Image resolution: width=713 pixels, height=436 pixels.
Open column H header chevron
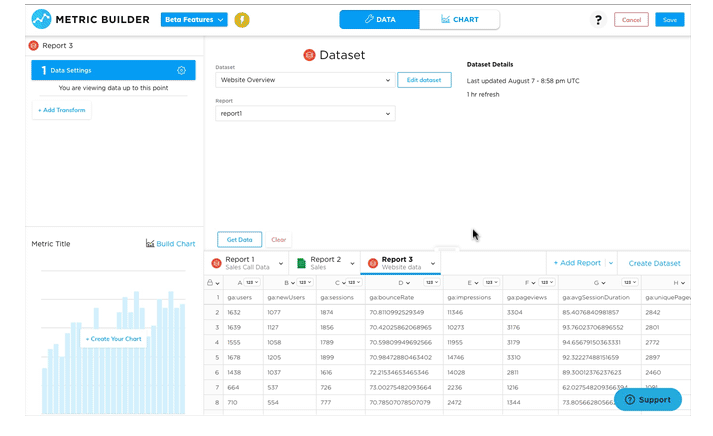click(683, 283)
